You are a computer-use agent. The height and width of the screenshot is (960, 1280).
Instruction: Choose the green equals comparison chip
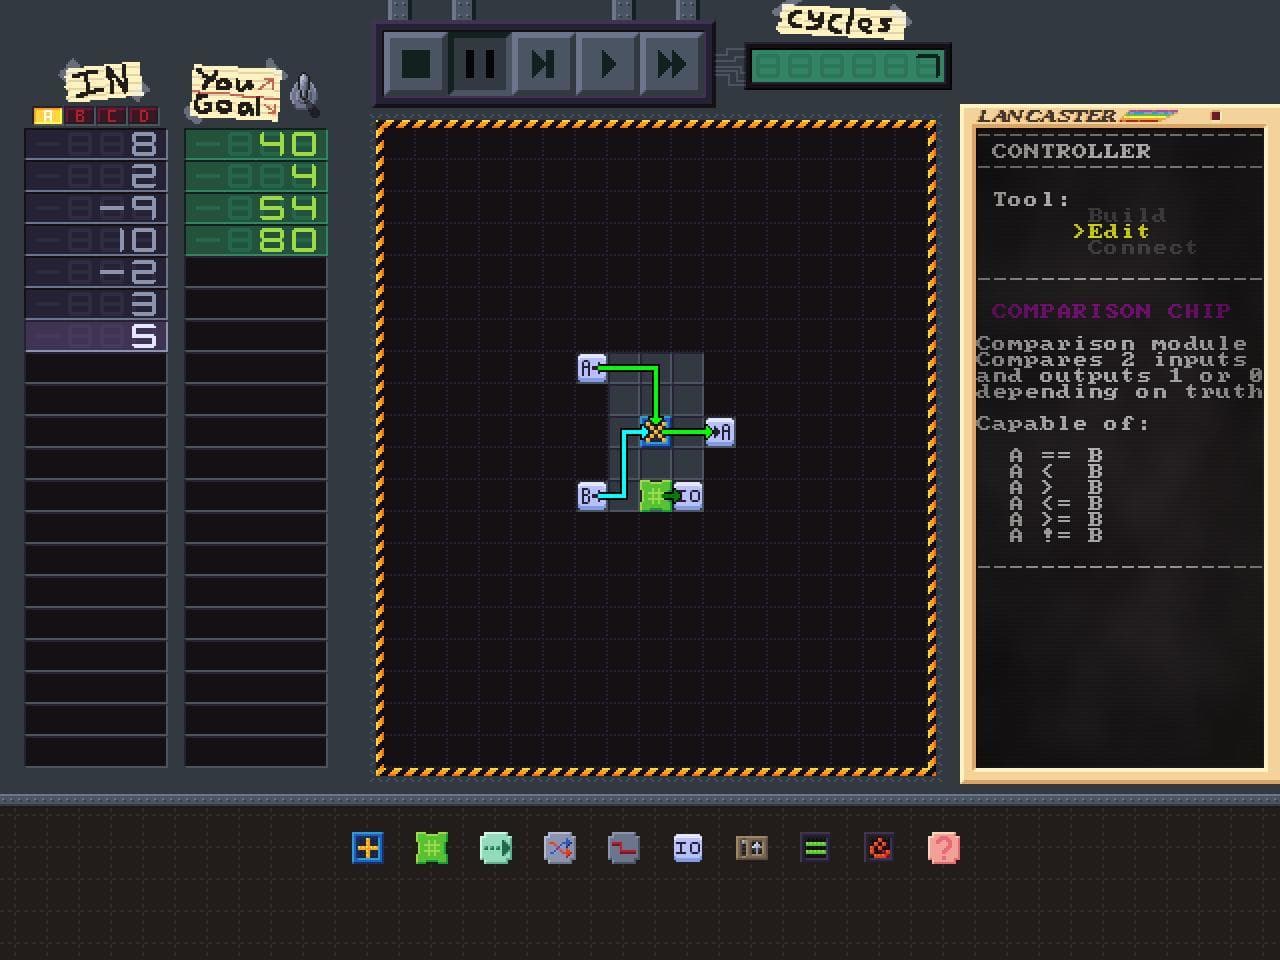click(816, 848)
